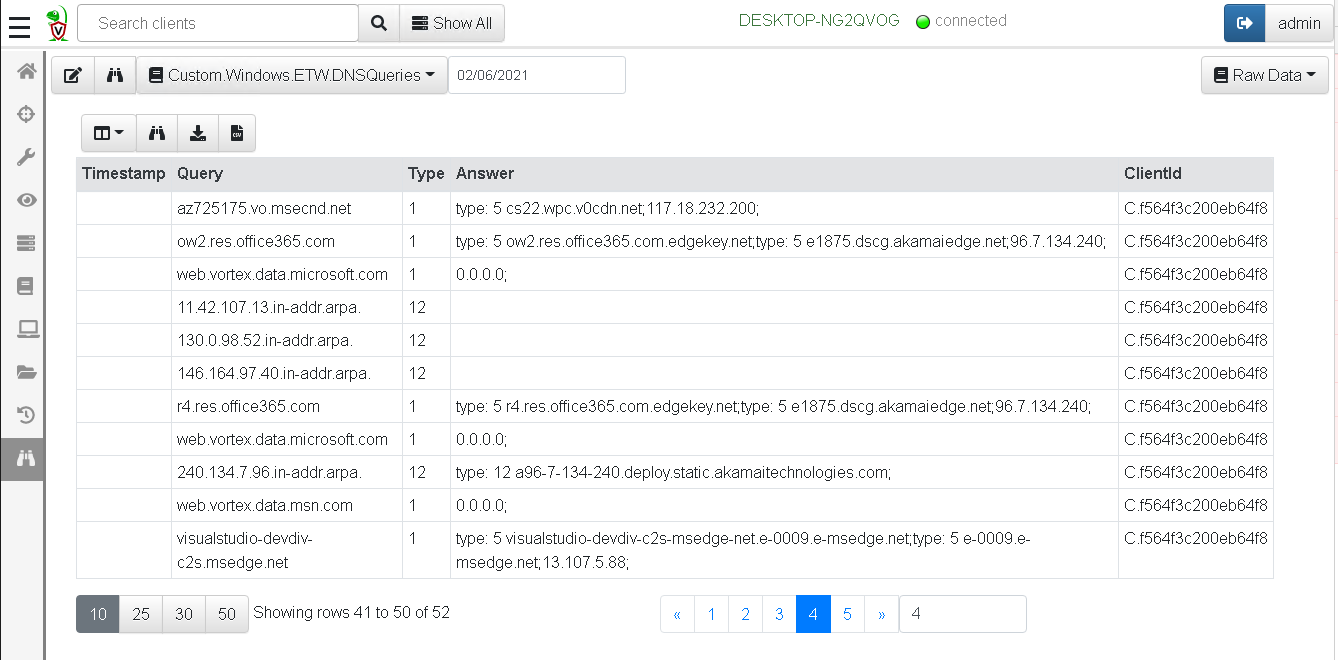
Task: Open the column visibility selector dropdown
Action: pos(108,132)
